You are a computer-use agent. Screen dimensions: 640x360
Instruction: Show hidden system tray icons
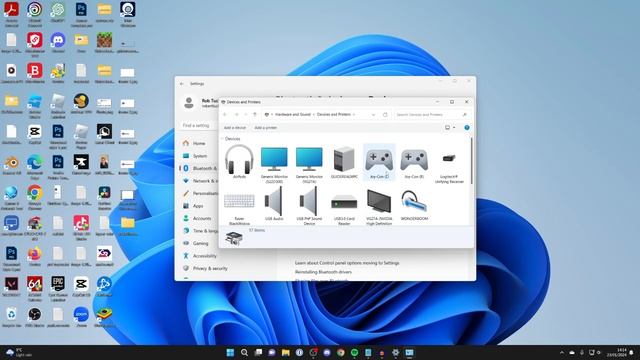[562, 352]
